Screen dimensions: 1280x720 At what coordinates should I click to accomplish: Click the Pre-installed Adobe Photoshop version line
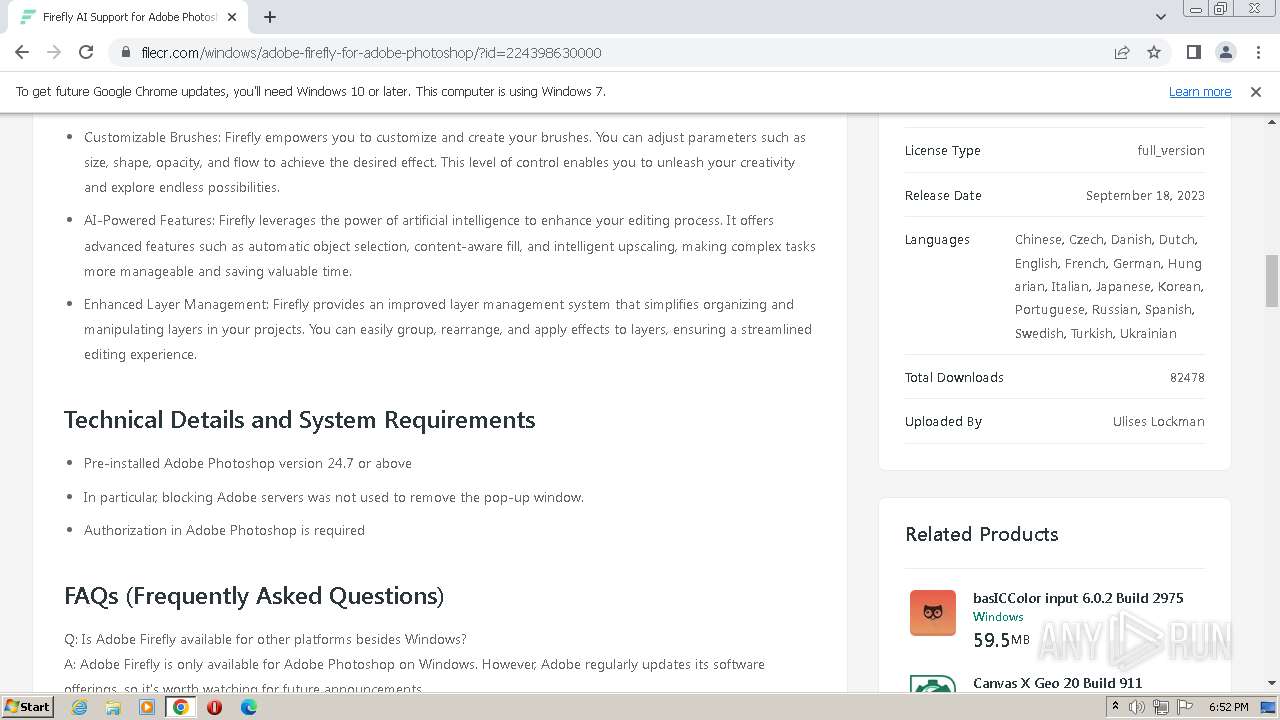[x=248, y=463]
